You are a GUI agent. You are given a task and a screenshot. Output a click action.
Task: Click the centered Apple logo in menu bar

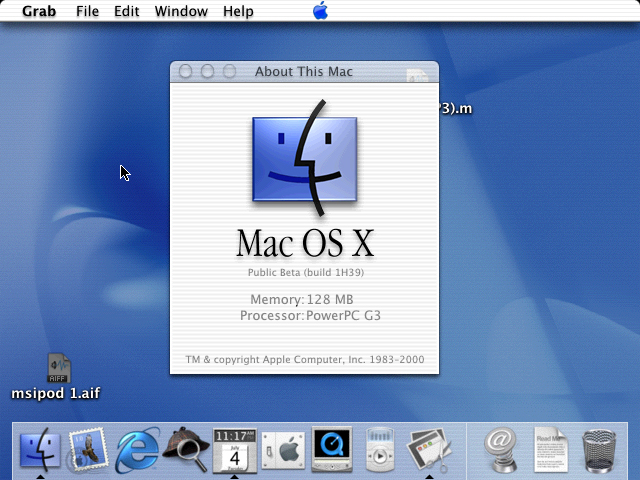pyautogui.click(x=320, y=11)
